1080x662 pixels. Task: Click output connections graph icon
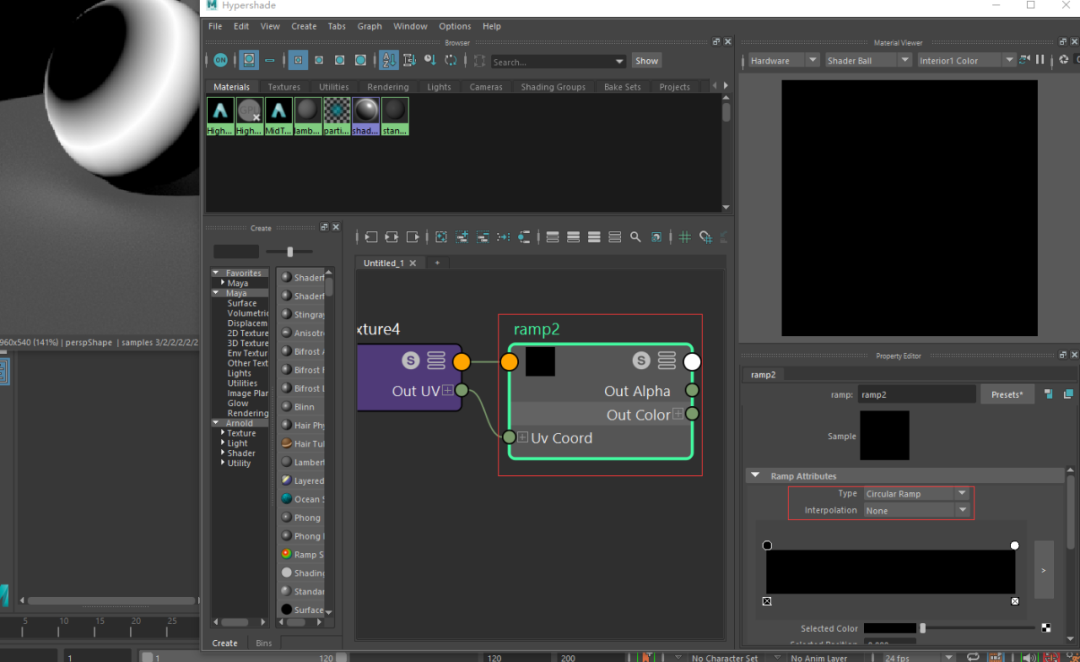(x=413, y=237)
